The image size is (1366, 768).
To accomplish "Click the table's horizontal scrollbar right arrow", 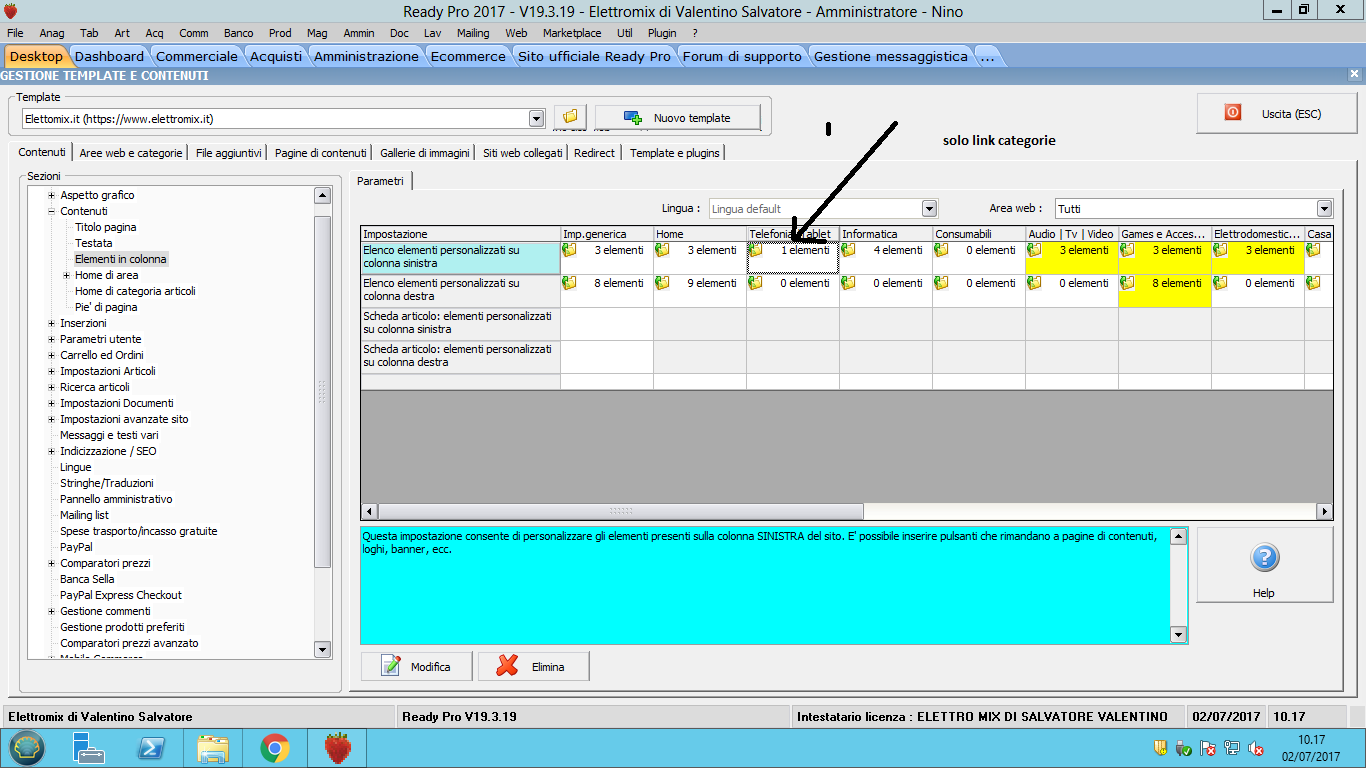I will point(1325,511).
